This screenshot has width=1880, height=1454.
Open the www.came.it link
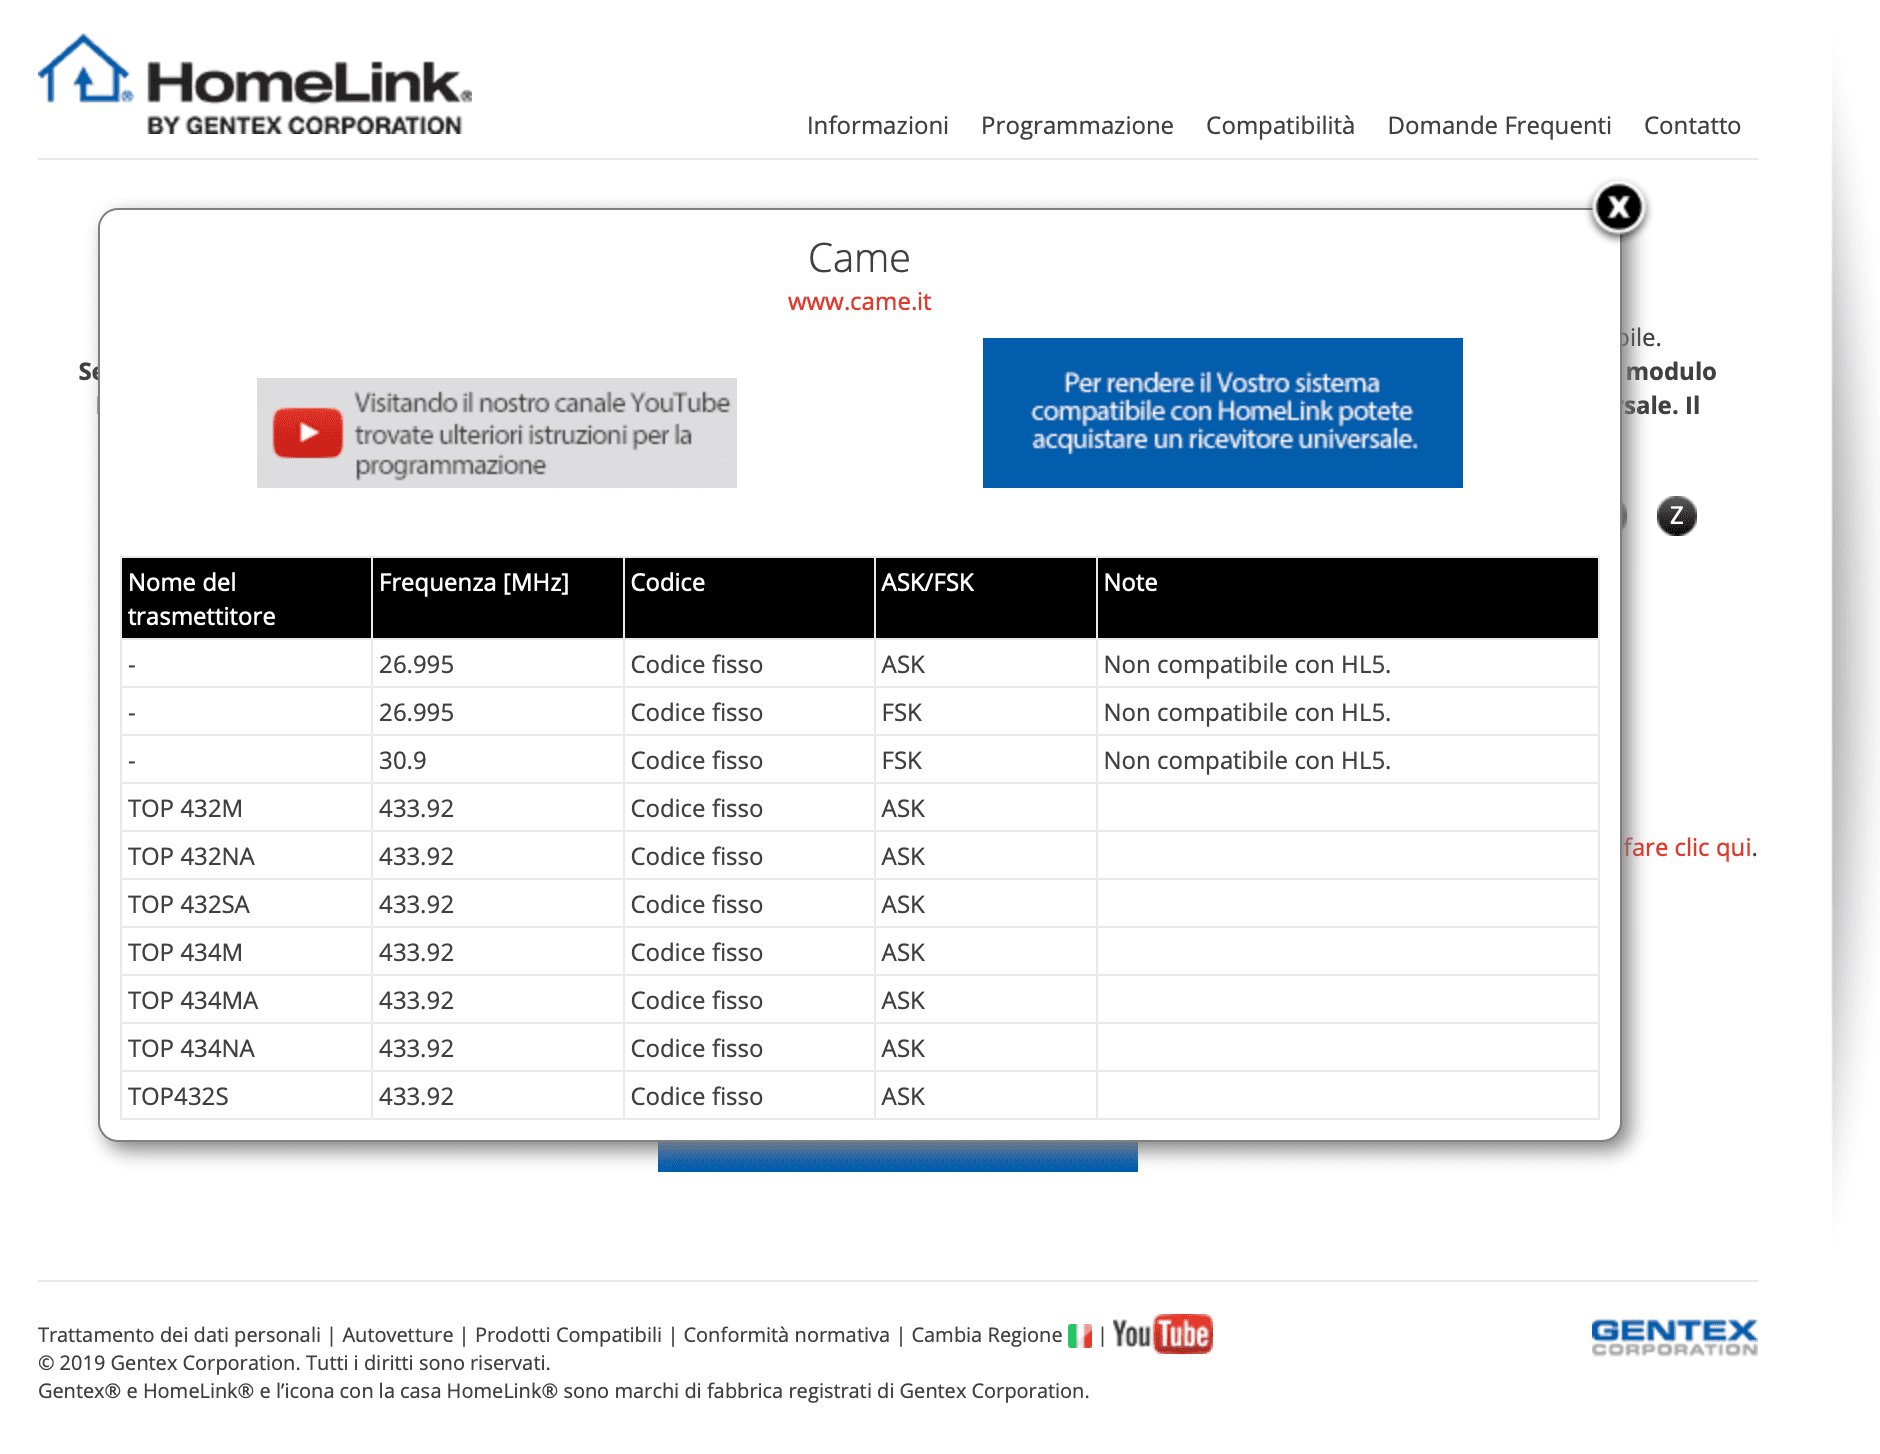859,301
